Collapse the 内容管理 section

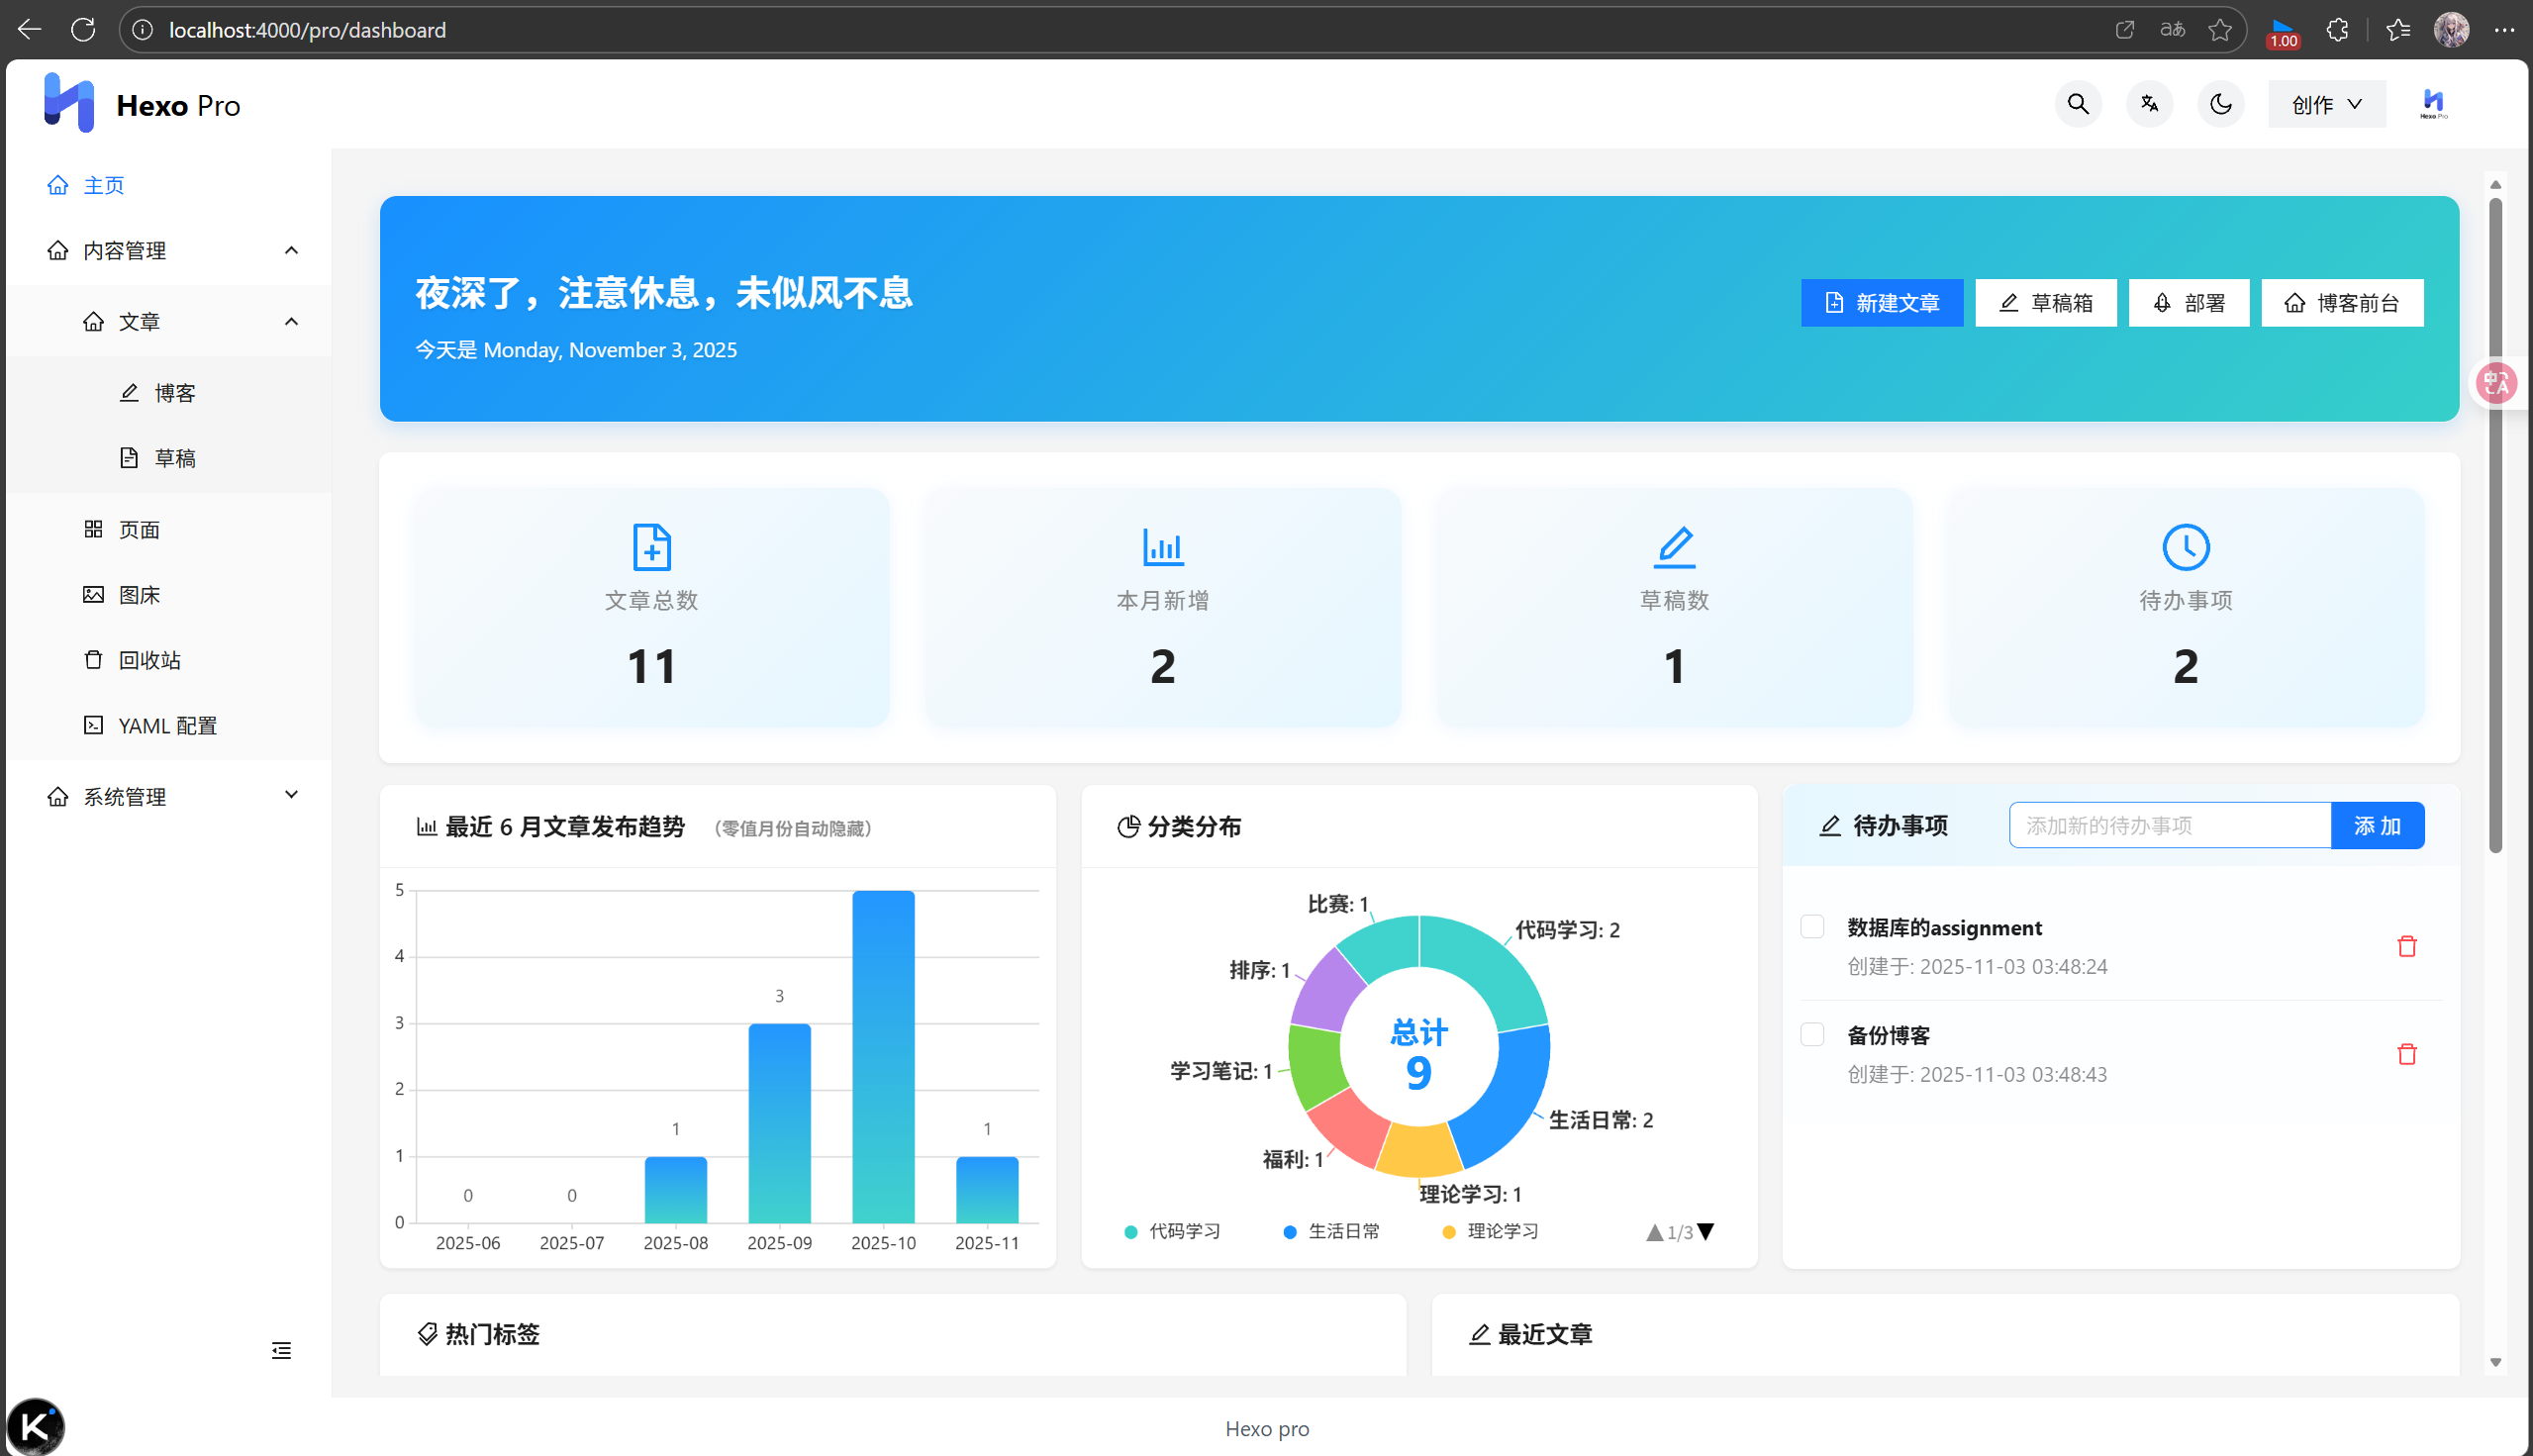pyautogui.click(x=291, y=250)
